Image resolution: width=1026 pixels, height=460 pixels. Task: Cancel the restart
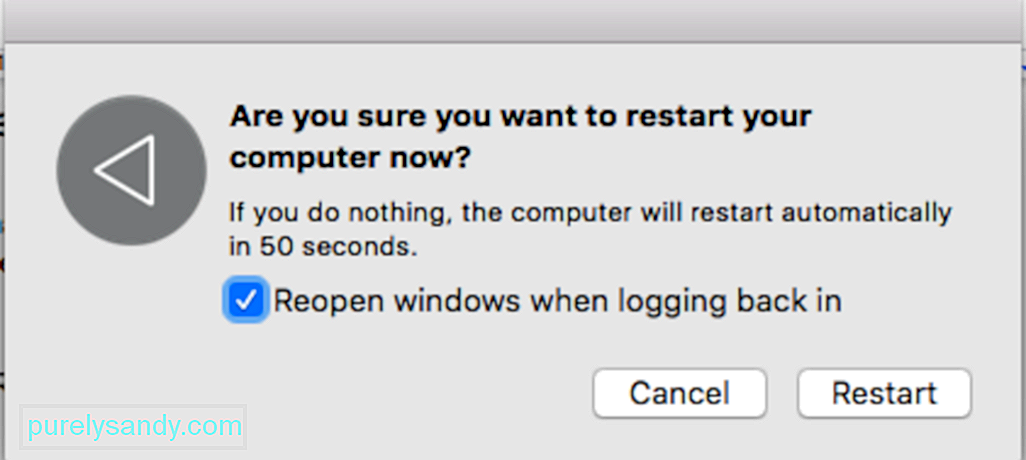679,393
